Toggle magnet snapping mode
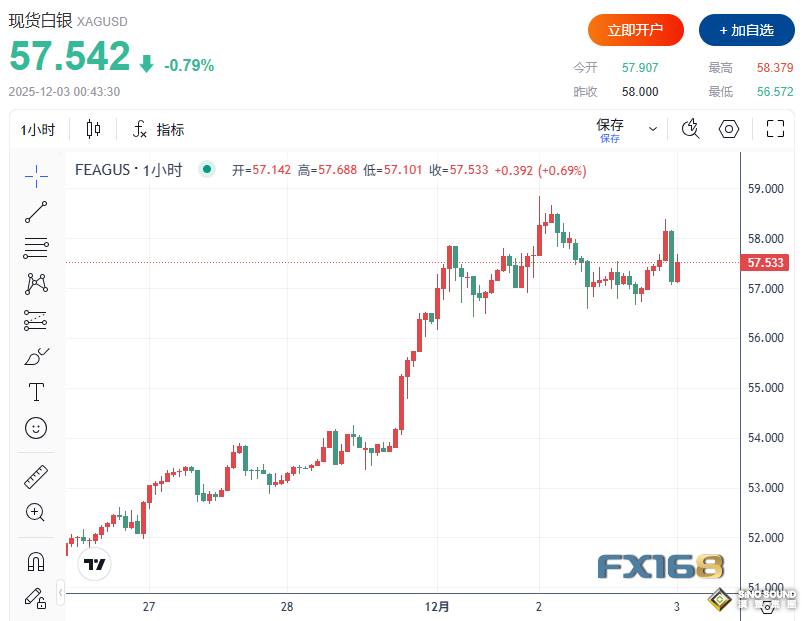The width and height of the screenshot is (806, 621). pyautogui.click(x=35, y=561)
